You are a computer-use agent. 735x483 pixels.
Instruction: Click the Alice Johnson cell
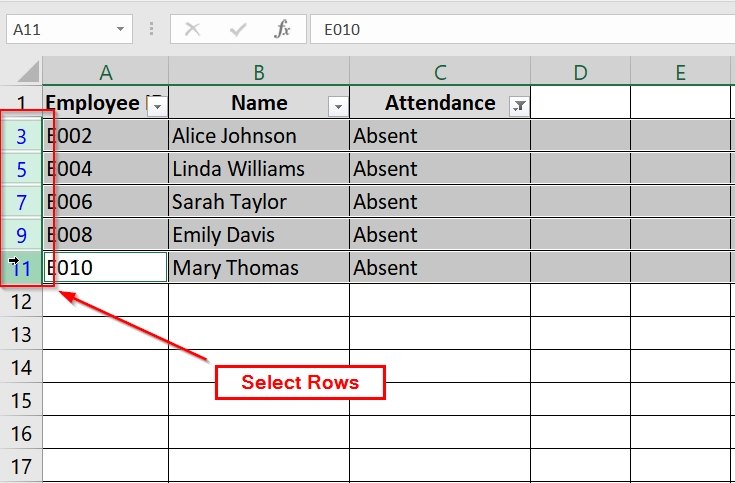[259, 136]
